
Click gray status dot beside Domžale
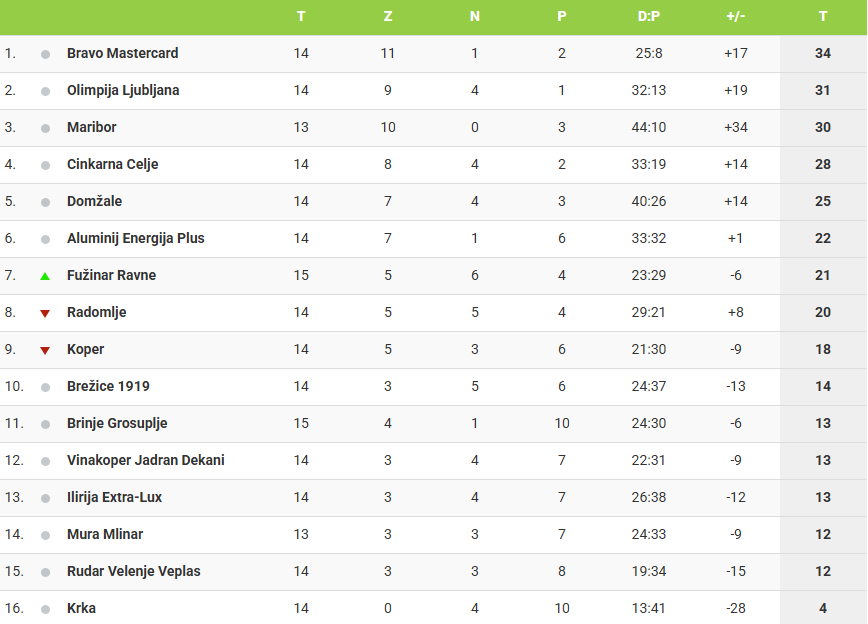coord(45,202)
